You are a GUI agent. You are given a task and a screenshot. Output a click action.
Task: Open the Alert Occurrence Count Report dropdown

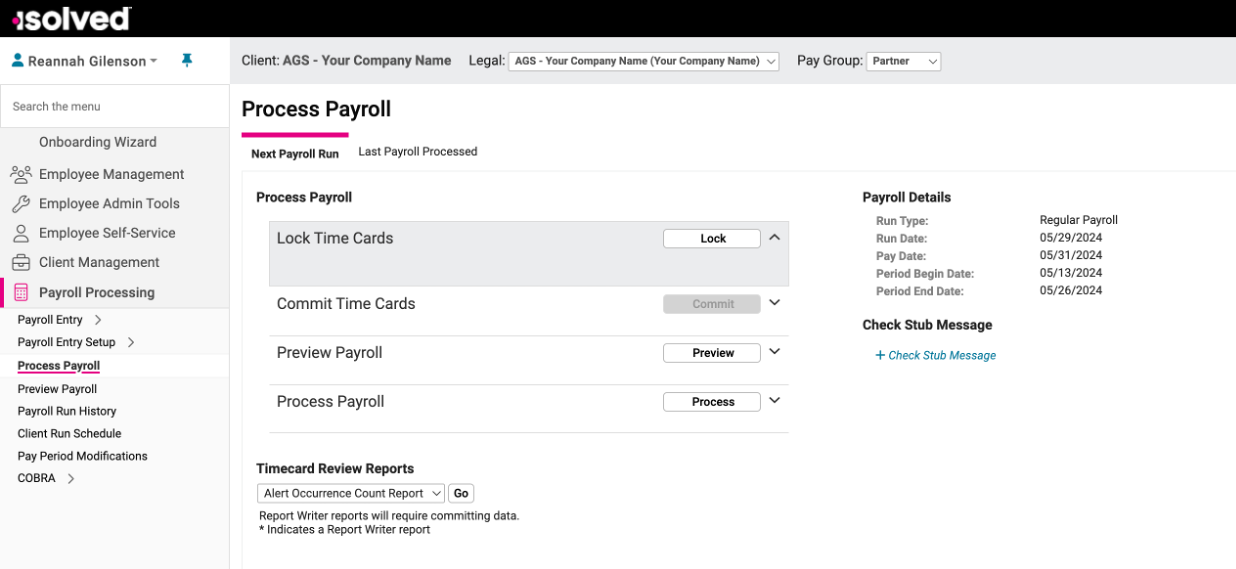point(351,493)
